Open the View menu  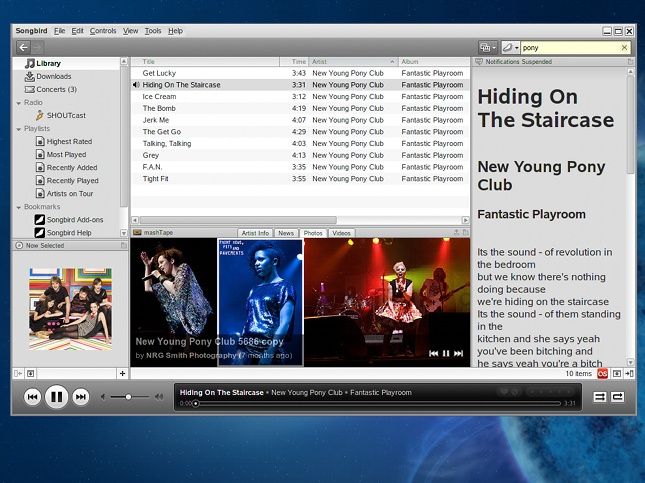[130, 31]
